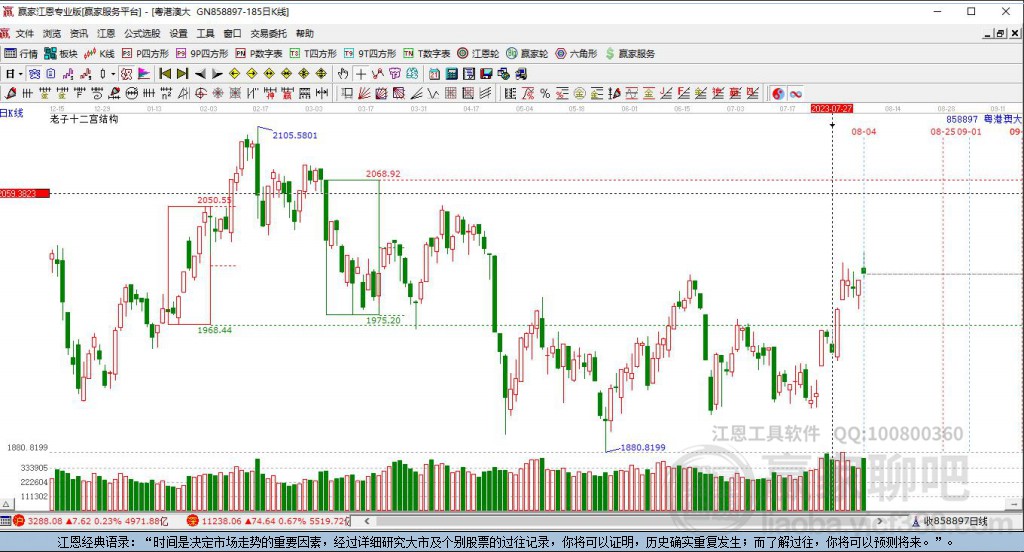This screenshot has height=552, width=1024.
Task: Click the 1880.8199 low price label
Action: [643, 447]
